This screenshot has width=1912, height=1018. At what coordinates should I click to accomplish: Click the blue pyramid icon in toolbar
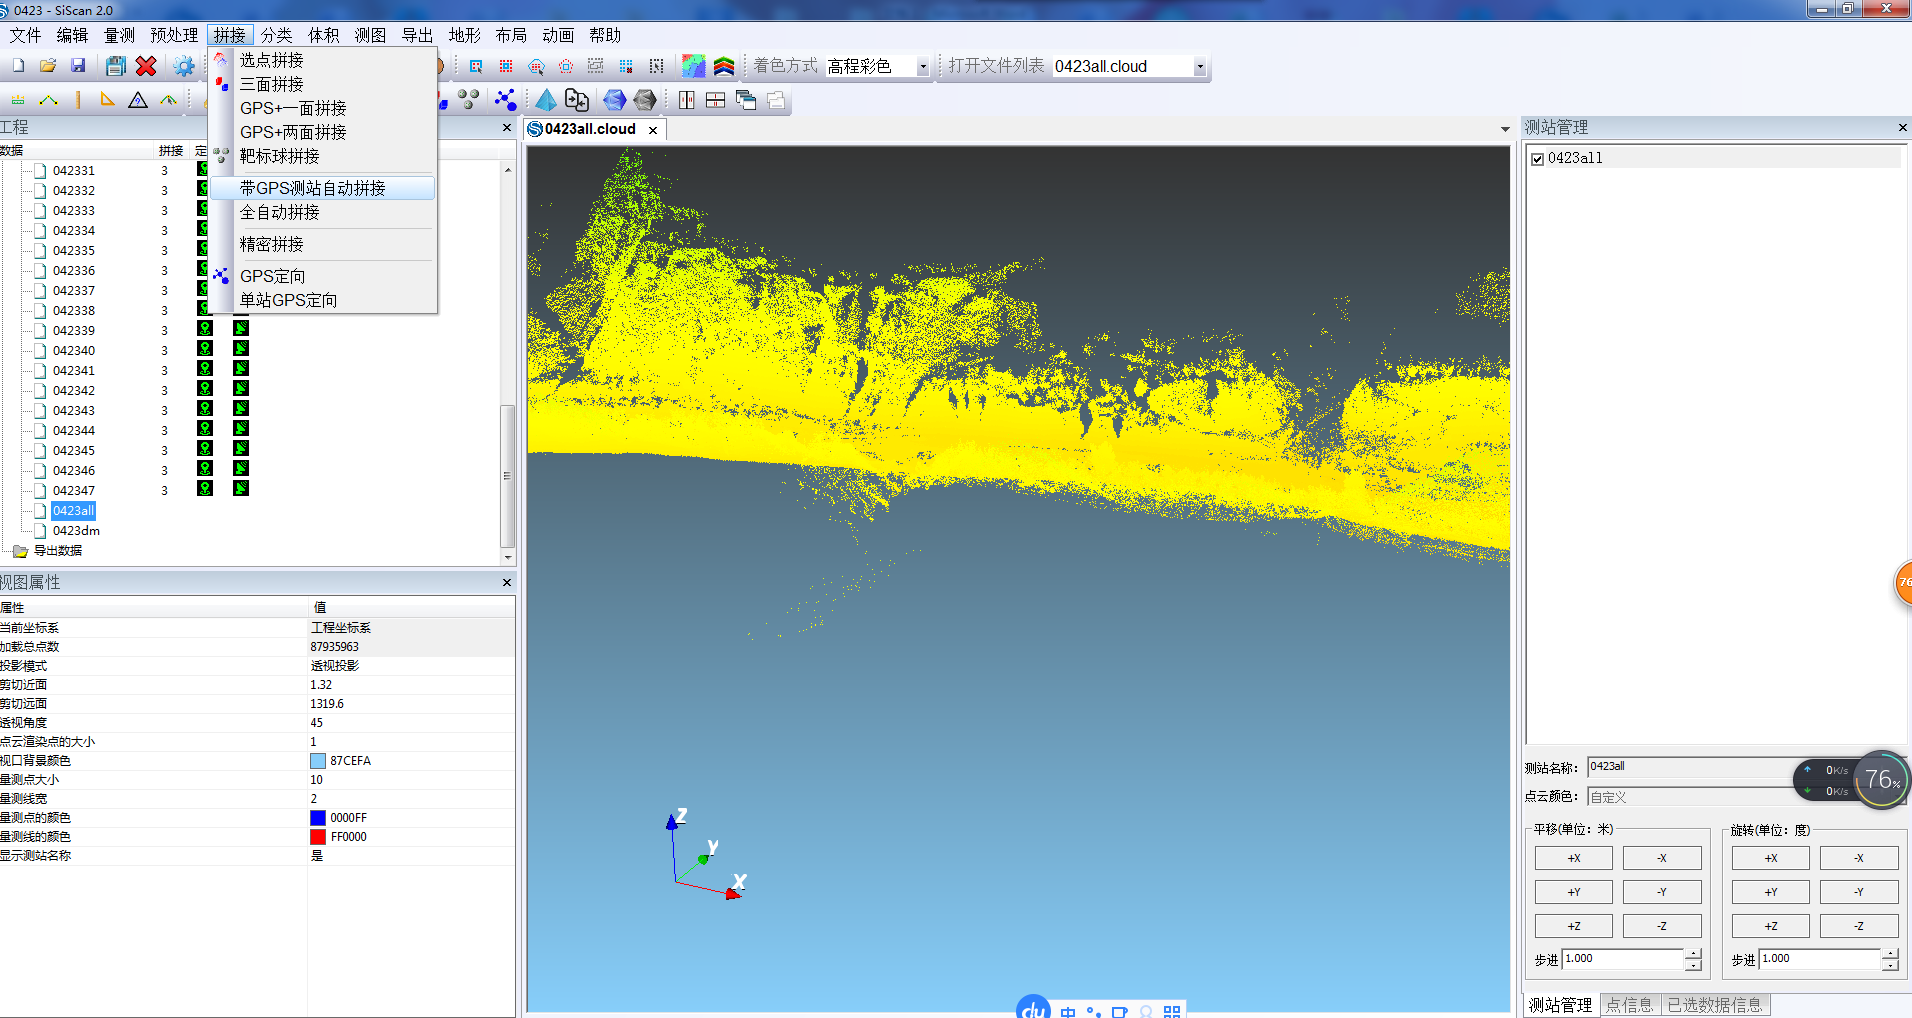tap(545, 100)
